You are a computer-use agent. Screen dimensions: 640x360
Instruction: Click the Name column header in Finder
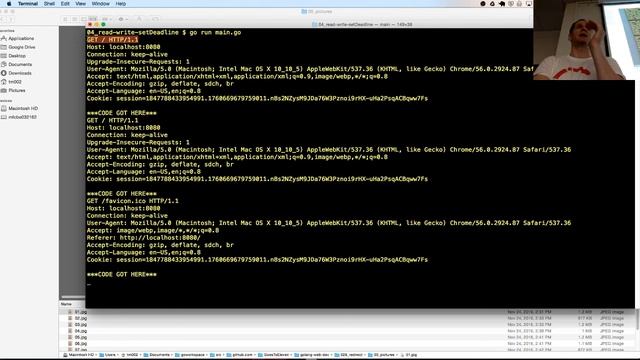point(66,304)
